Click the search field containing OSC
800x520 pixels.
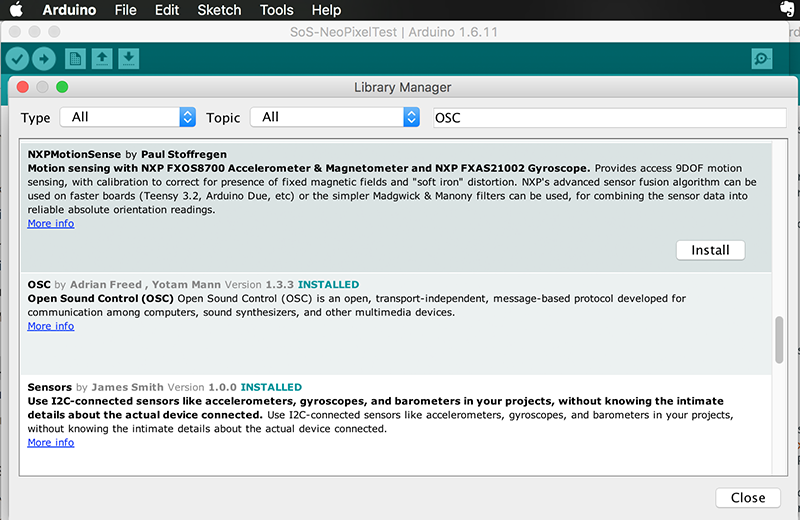[609, 118]
